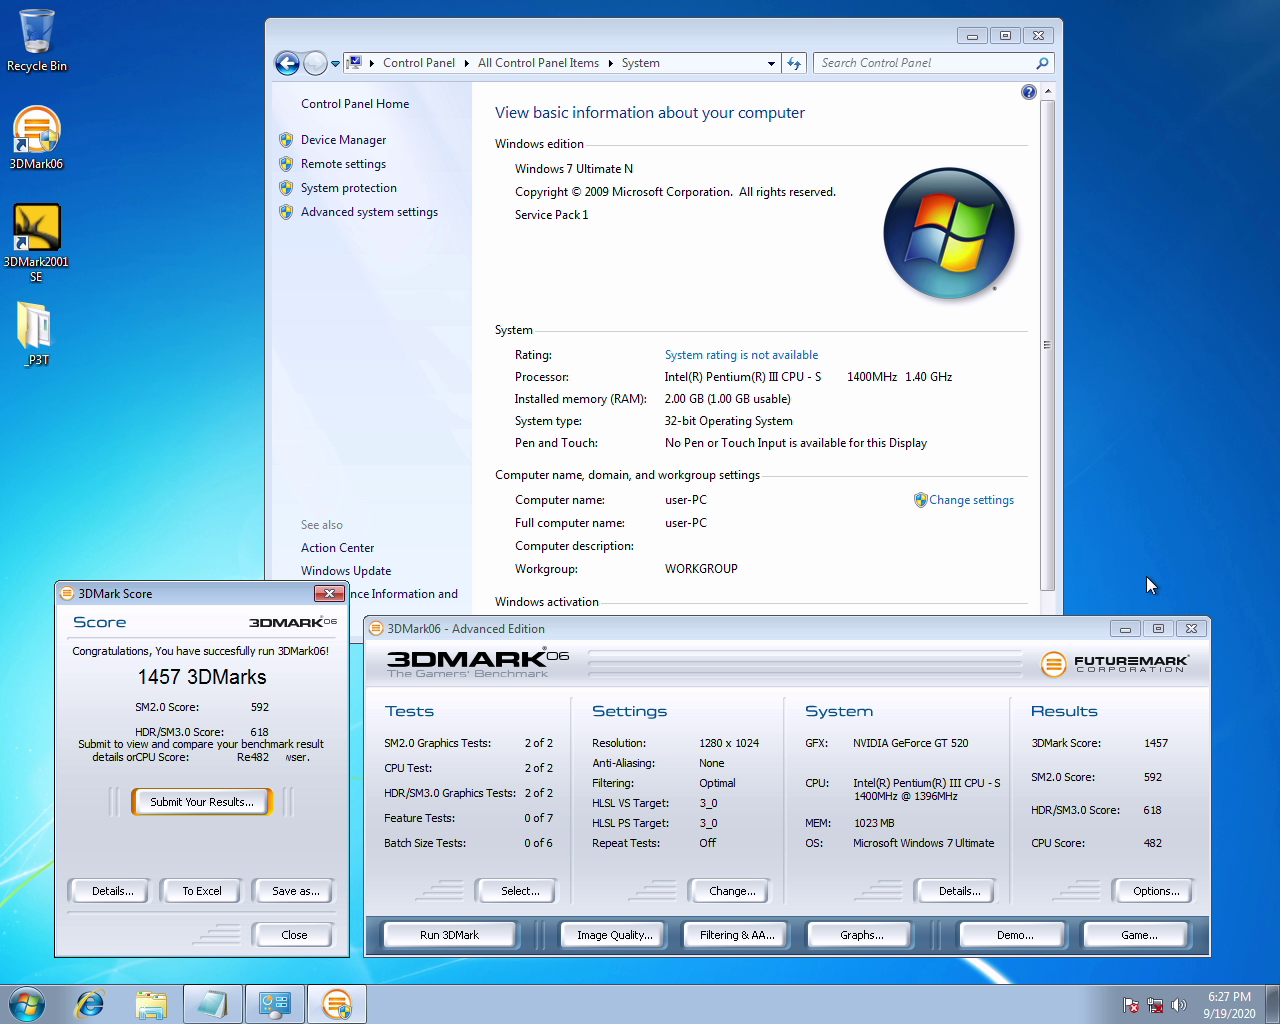Open Windows Explorer from taskbar
Image resolution: width=1280 pixels, height=1024 pixels.
(x=150, y=1004)
